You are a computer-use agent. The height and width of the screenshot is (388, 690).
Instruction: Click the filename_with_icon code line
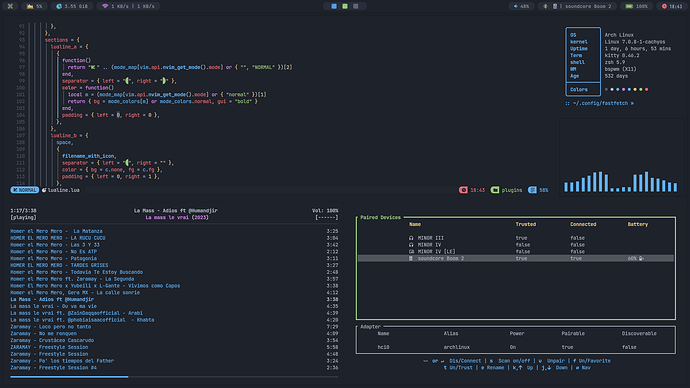[89, 156]
